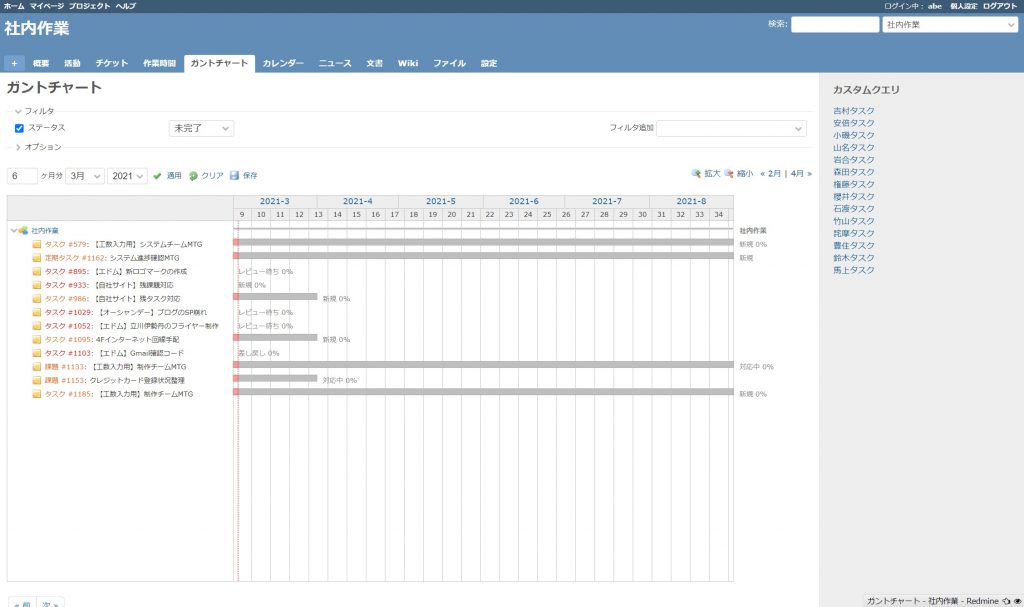This screenshot has height=607, width=1024.
Task: Open the プロジェクト top menu link
Action: coord(89,6)
